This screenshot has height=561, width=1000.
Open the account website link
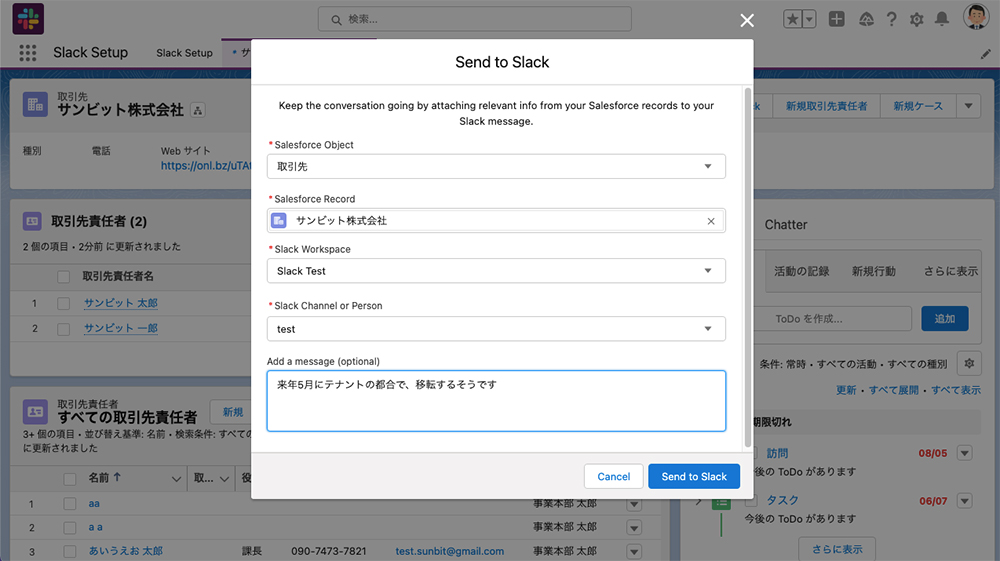(x=205, y=166)
